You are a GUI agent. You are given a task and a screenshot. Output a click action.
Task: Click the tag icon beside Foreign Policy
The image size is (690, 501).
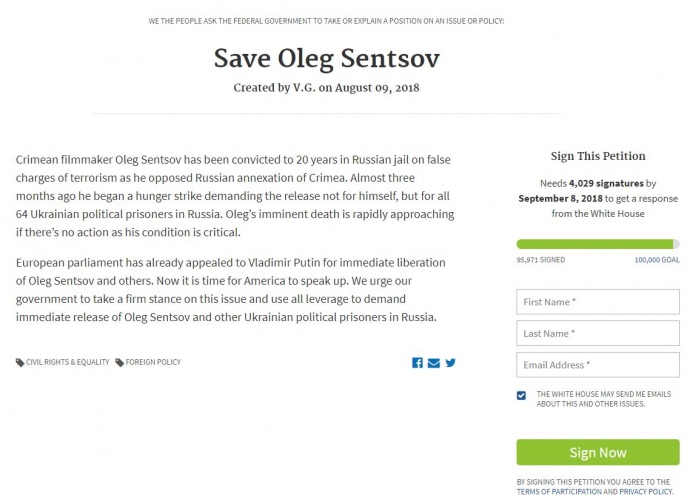[x=120, y=362]
